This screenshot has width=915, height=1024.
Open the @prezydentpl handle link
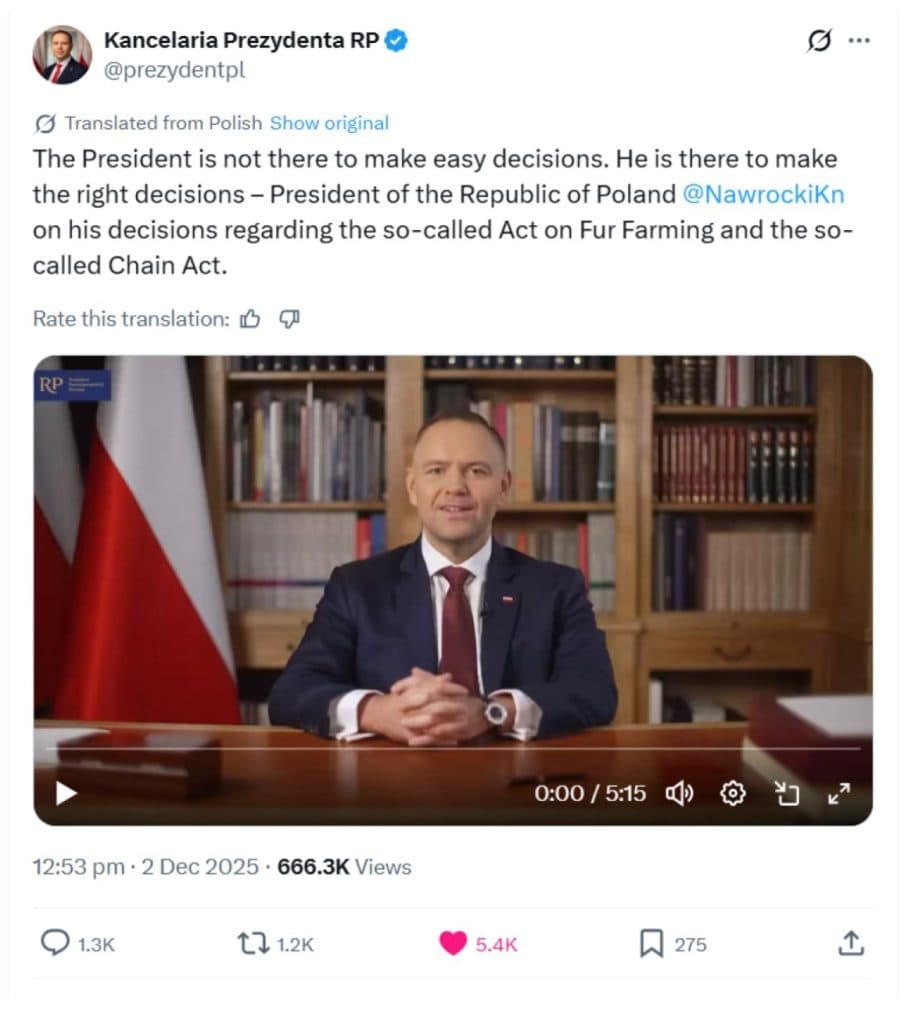[174, 70]
